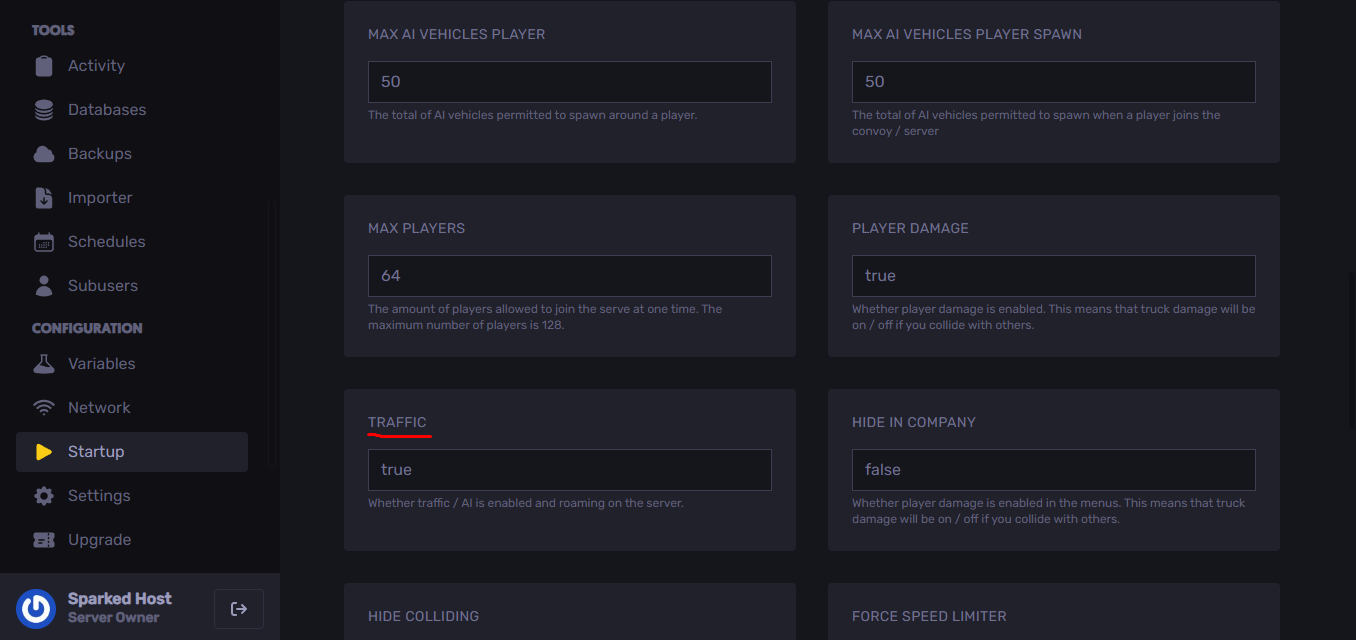The width and height of the screenshot is (1356, 640).
Task: Click the Subusers person icon
Action: point(44,286)
